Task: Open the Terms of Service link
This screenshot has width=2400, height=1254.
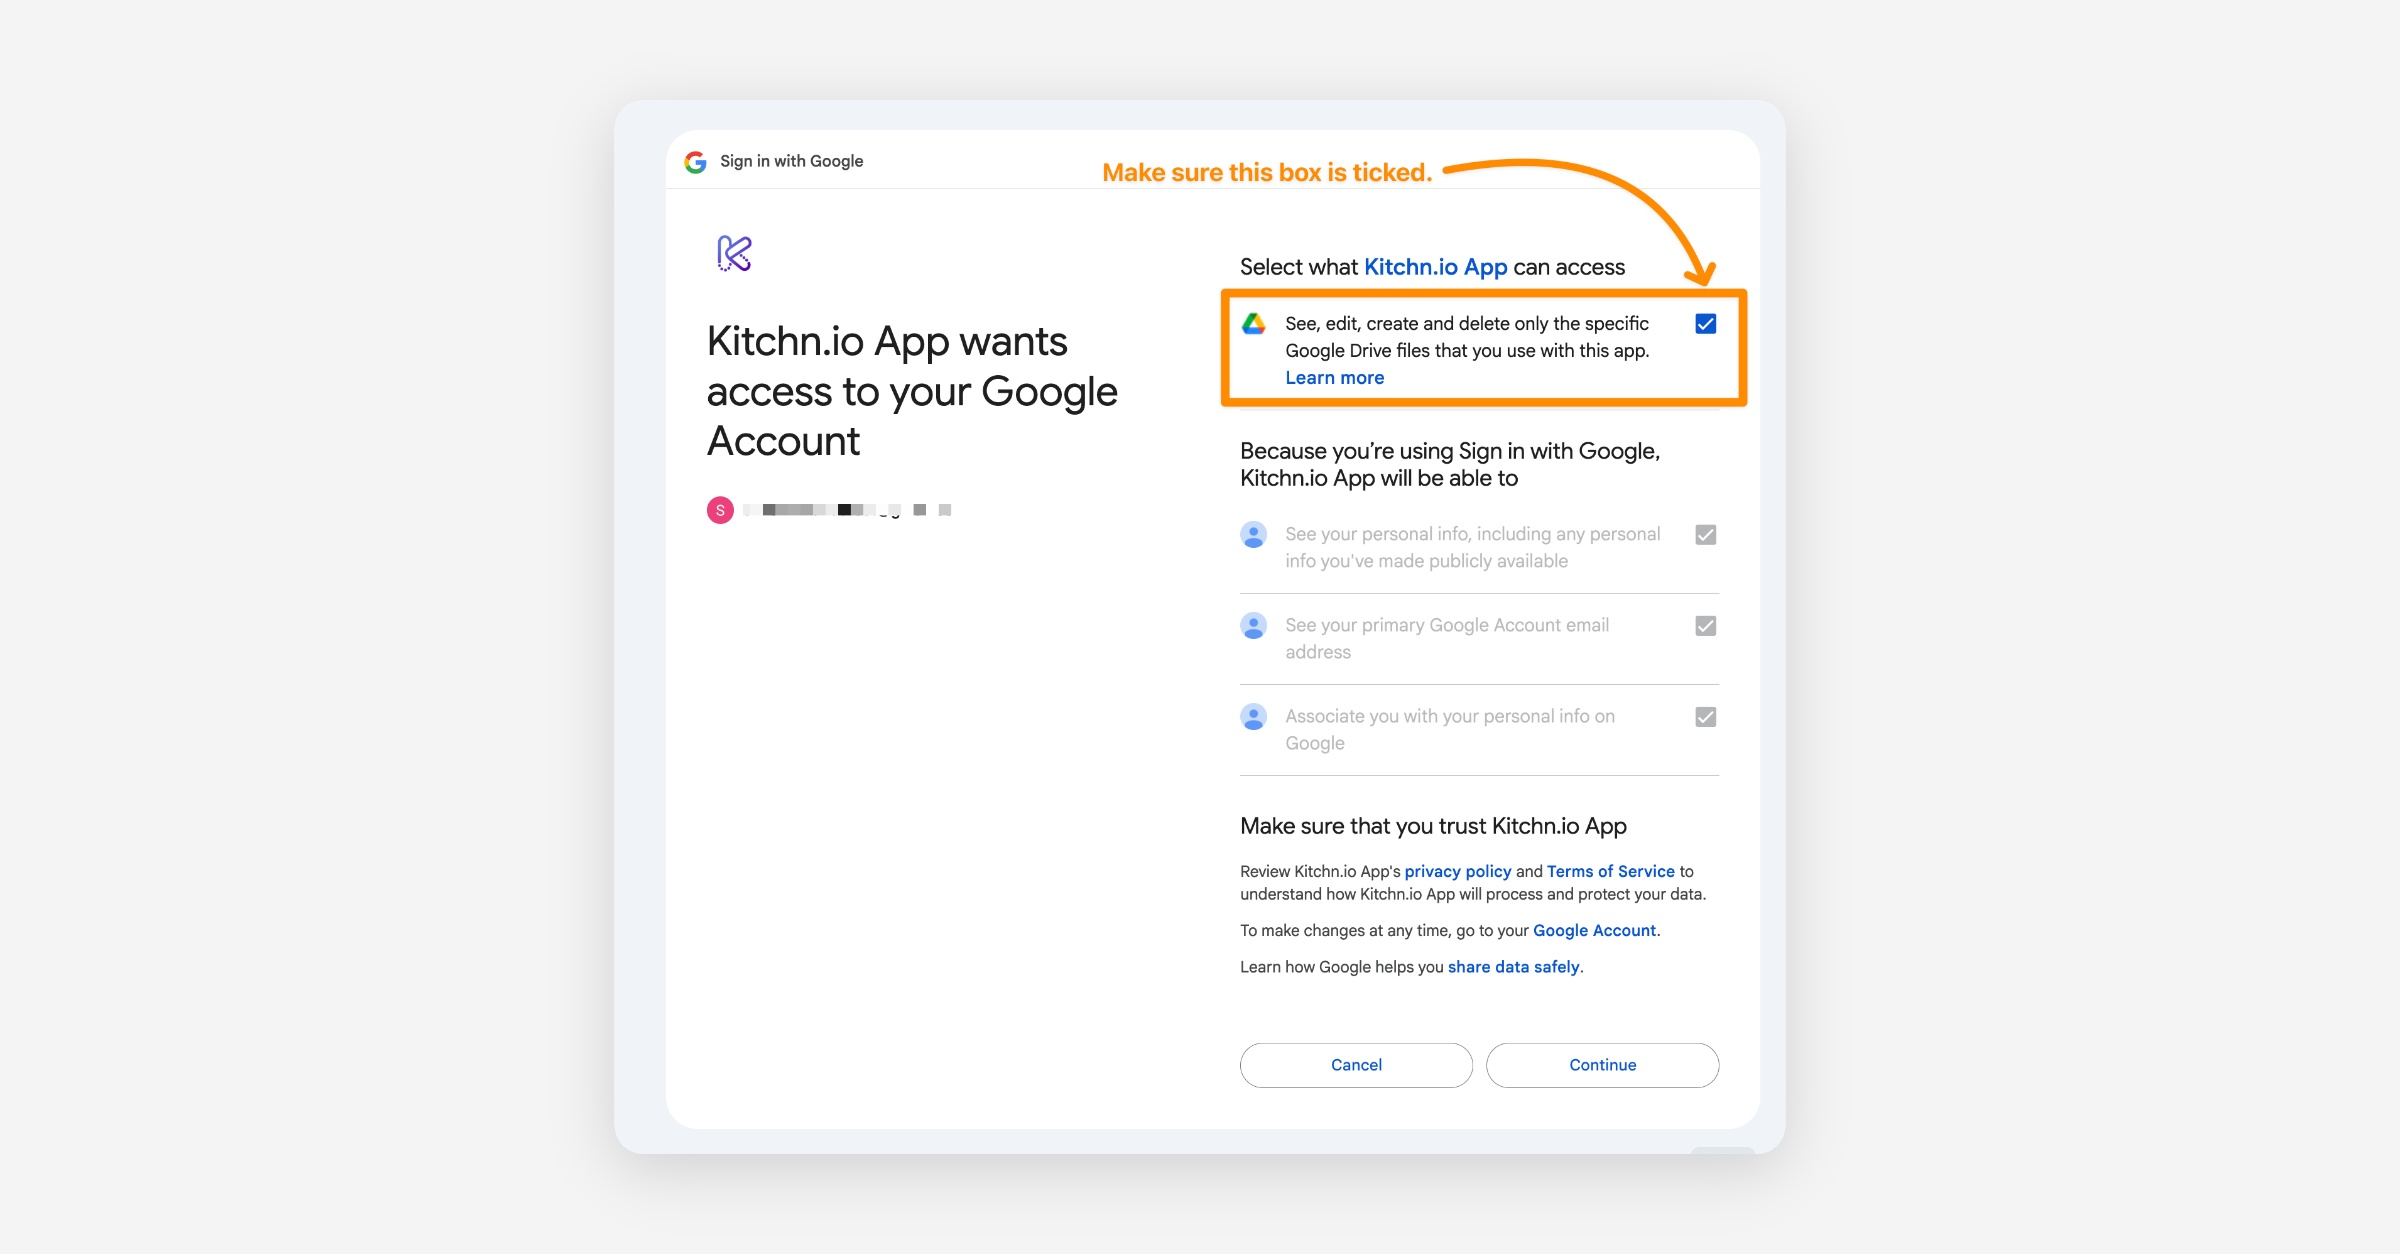Action: click(1610, 871)
